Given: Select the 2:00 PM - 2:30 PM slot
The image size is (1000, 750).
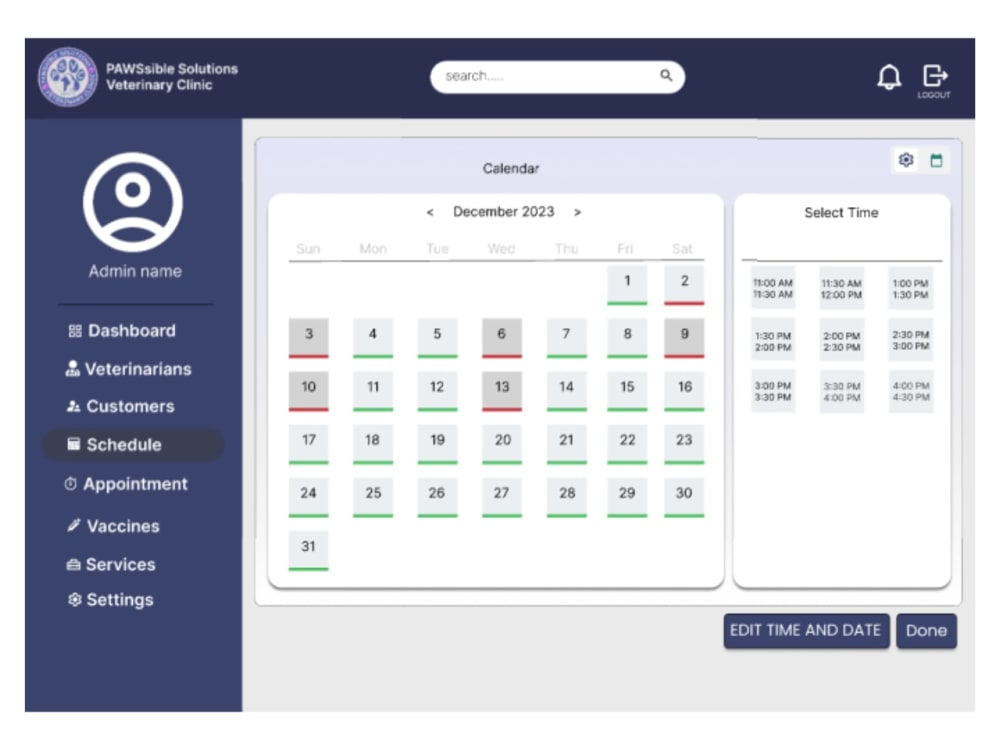Looking at the screenshot, I should coord(841,341).
